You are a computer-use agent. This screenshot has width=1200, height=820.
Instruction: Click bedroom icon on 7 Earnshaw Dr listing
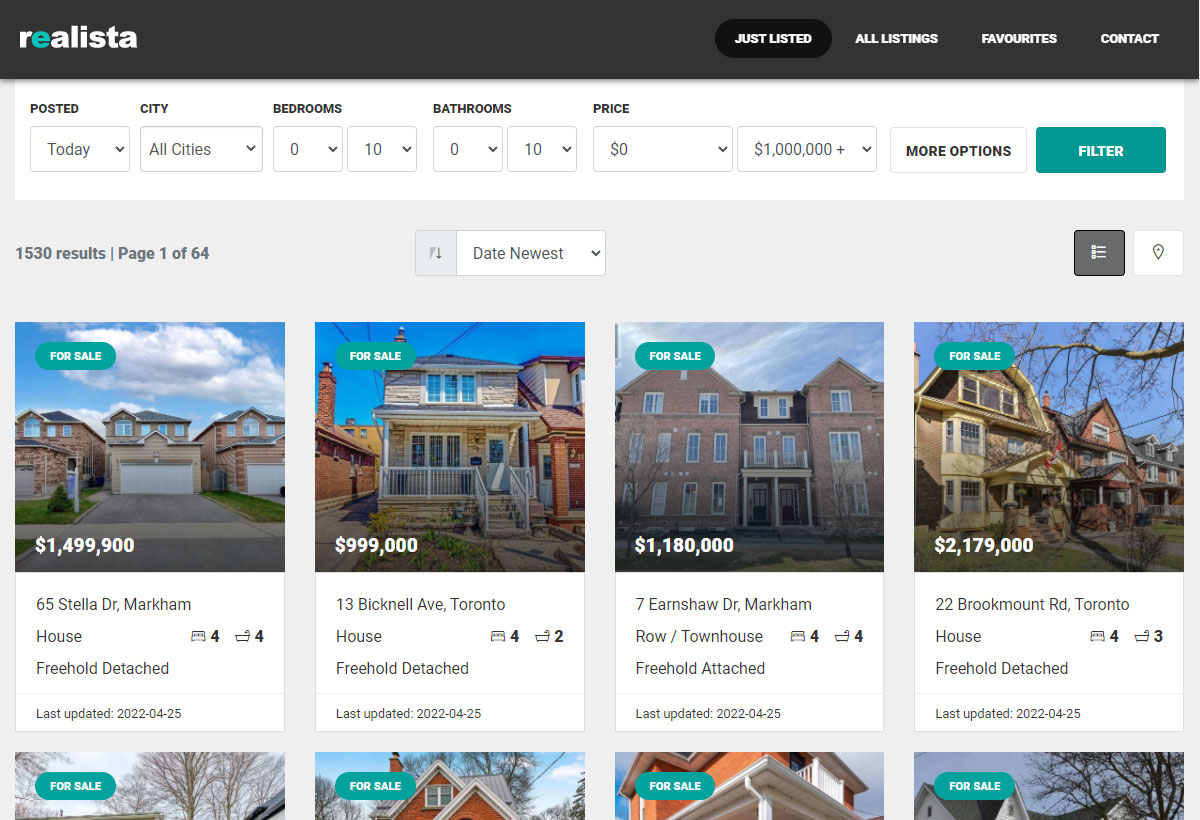[798, 636]
